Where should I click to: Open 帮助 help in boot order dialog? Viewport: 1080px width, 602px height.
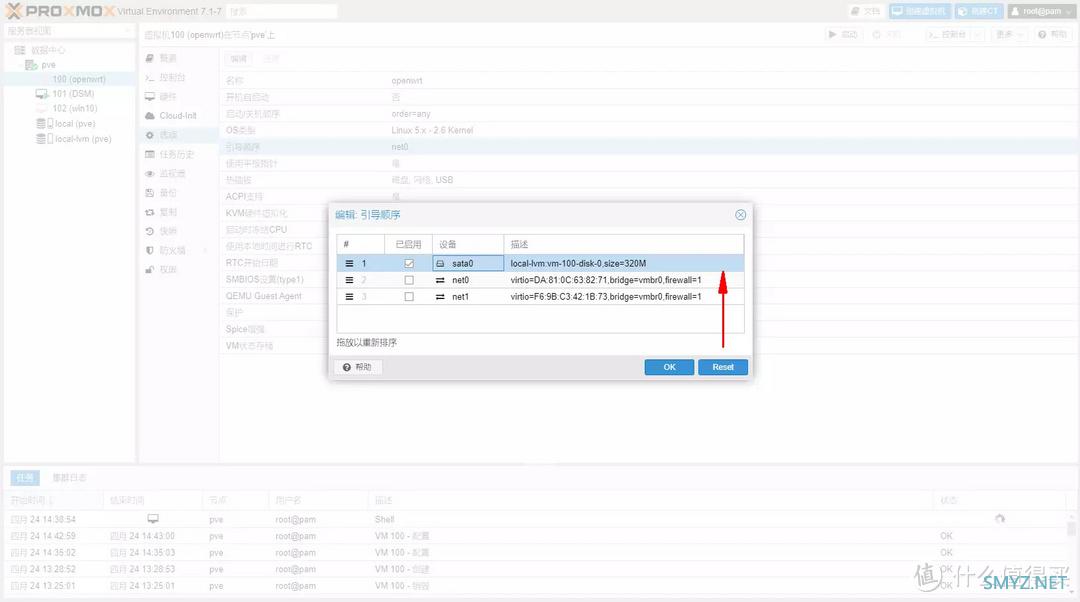click(x=358, y=367)
